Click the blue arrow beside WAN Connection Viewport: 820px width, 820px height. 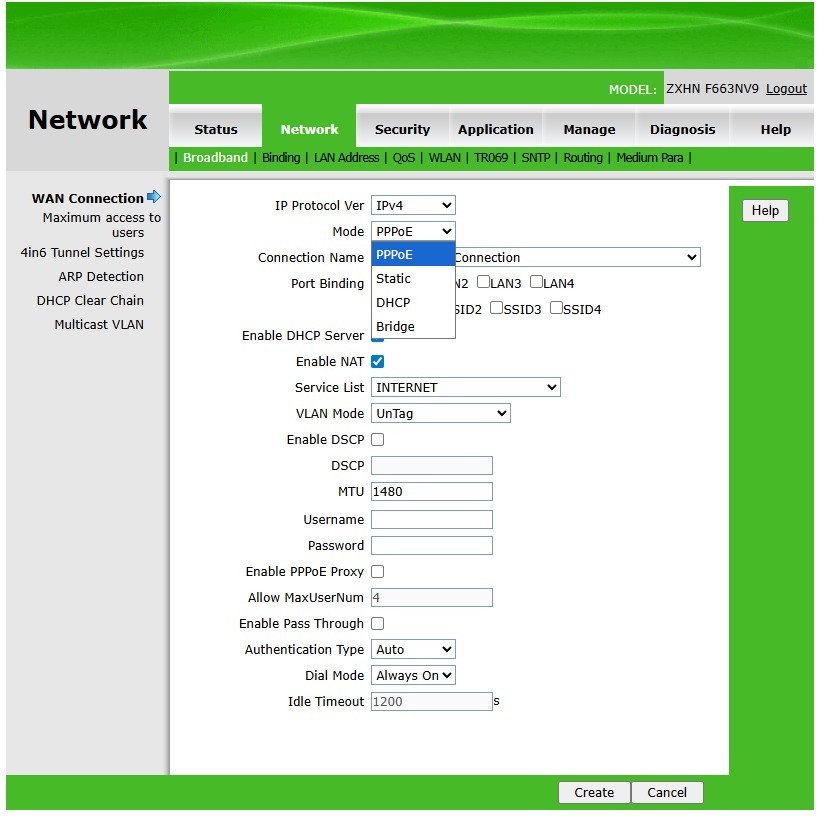point(153,197)
